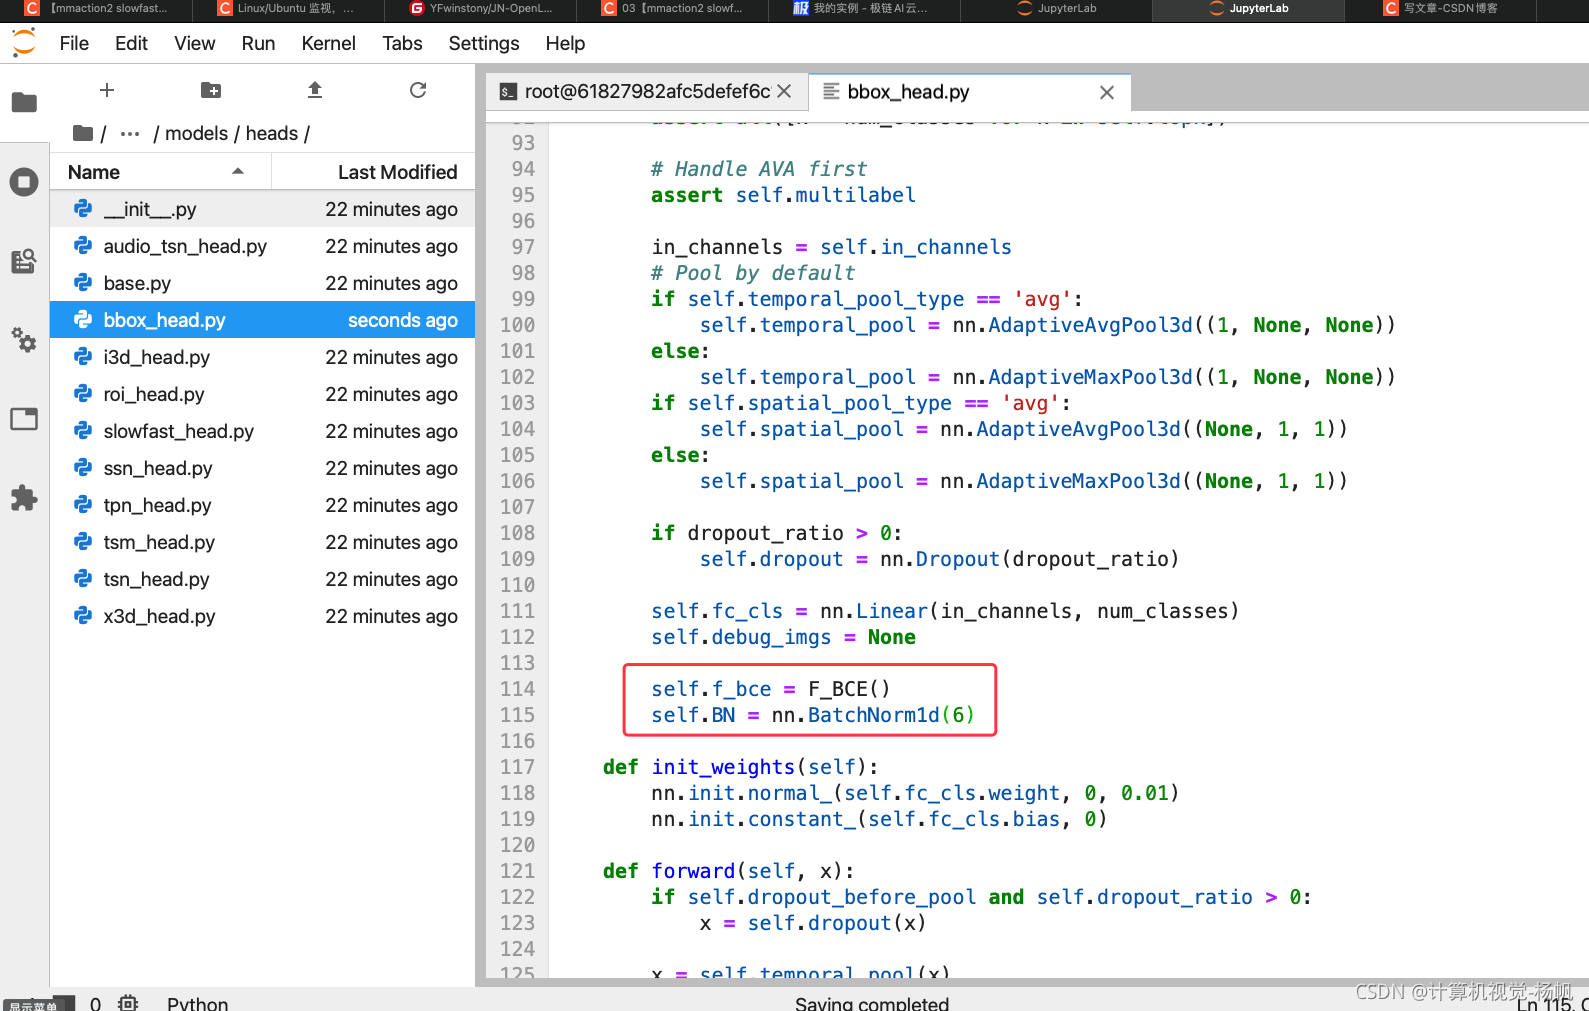Switch to the first JupyterLab browser tab
The image size is (1589, 1011).
pyautogui.click(x=1056, y=8)
